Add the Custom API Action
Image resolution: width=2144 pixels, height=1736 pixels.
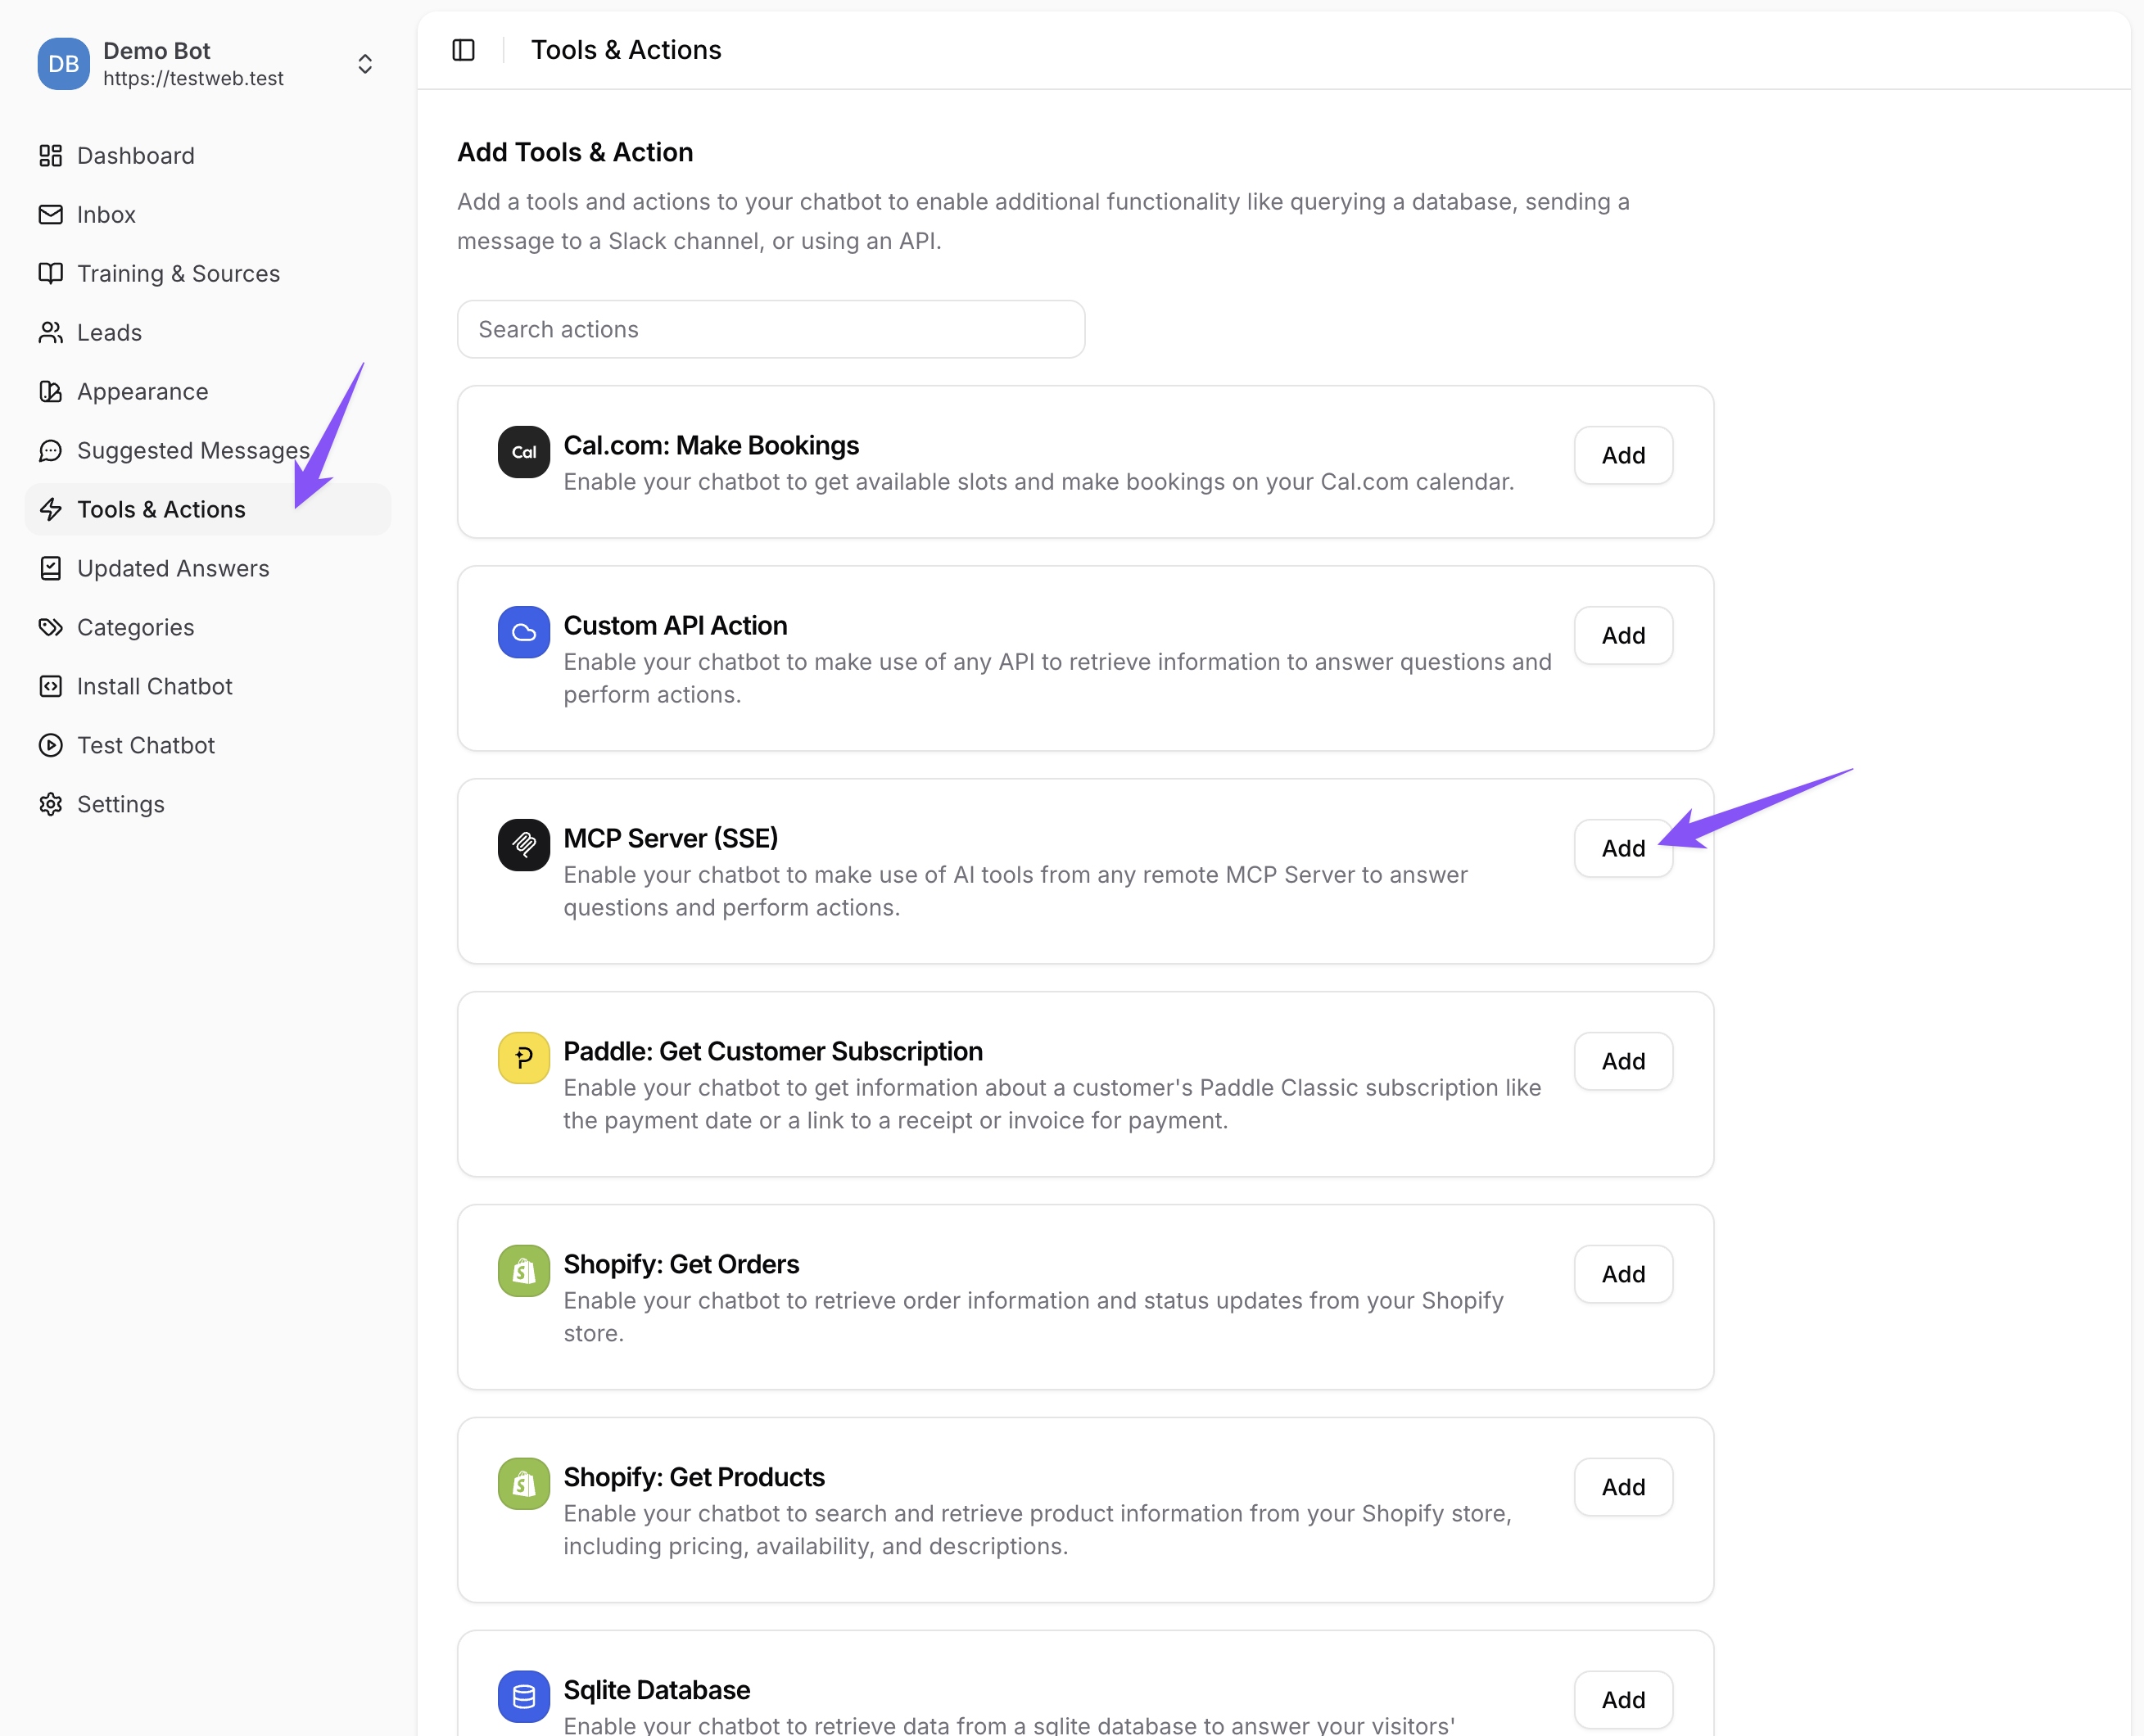(x=1622, y=635)
